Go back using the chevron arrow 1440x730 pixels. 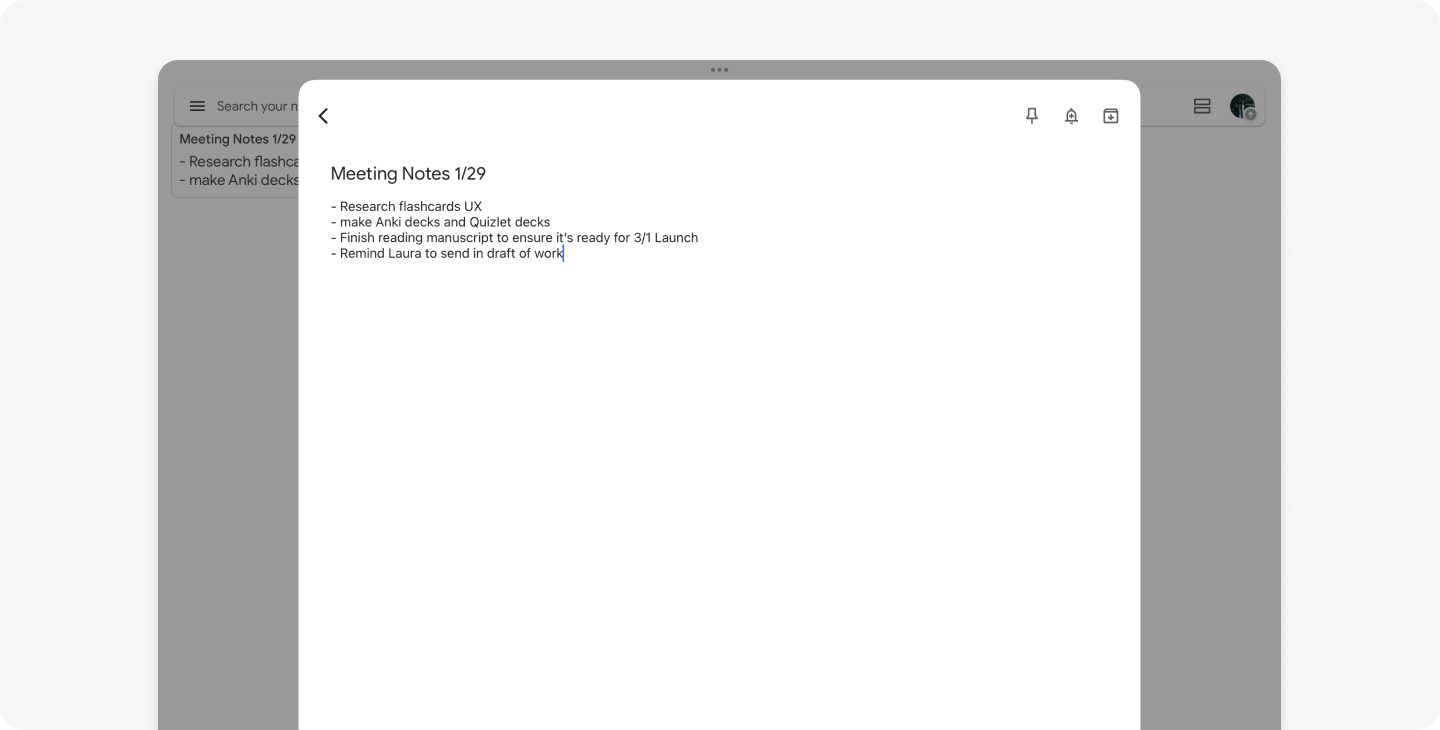point(323,116)
